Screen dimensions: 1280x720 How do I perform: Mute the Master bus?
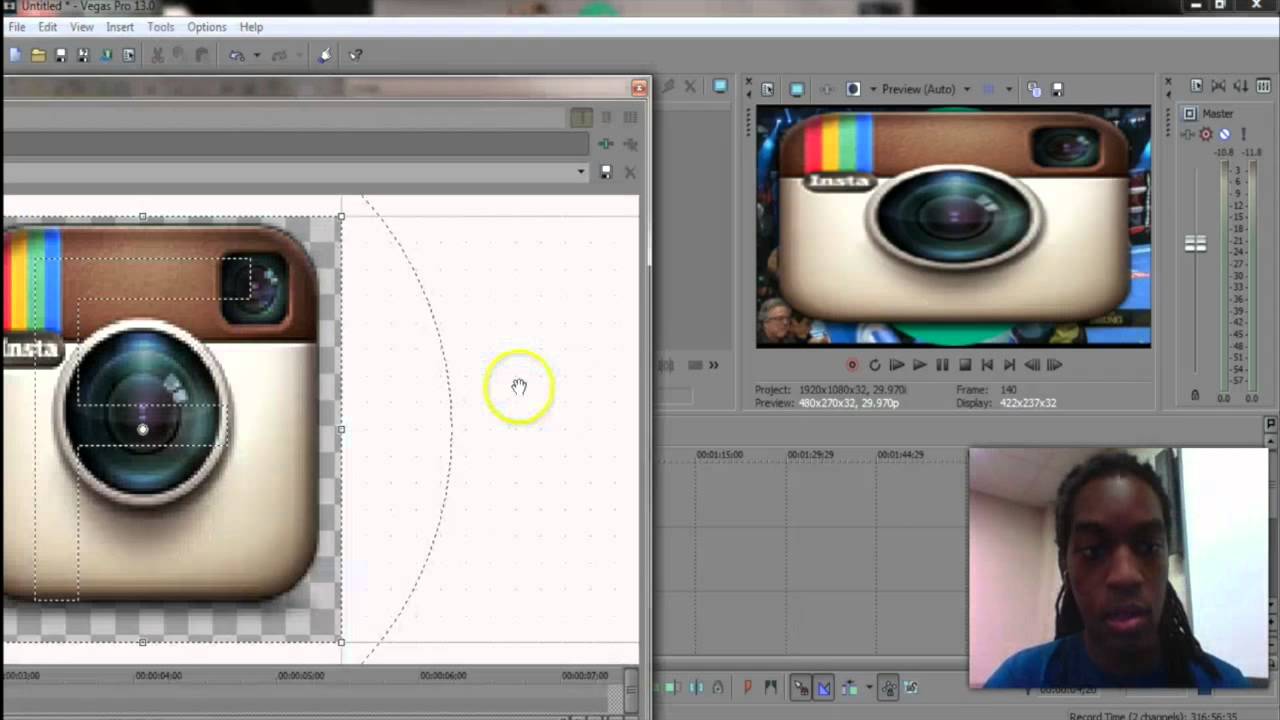click(1224, 134)
